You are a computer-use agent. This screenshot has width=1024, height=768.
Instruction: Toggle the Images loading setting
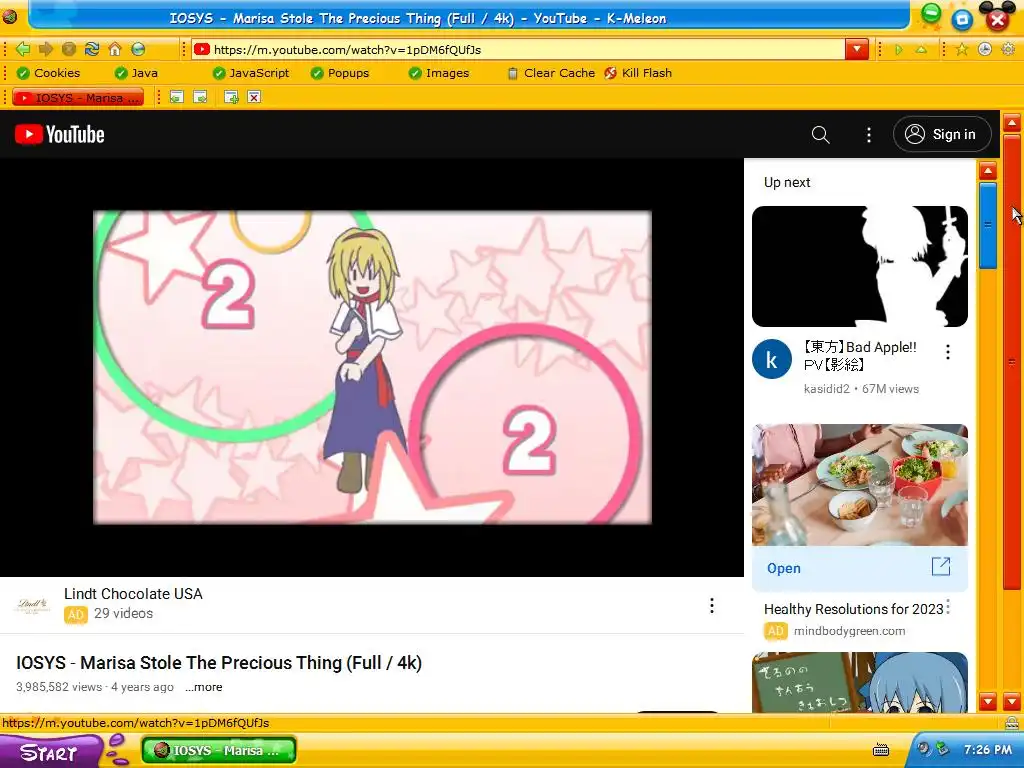pos(439,73)
